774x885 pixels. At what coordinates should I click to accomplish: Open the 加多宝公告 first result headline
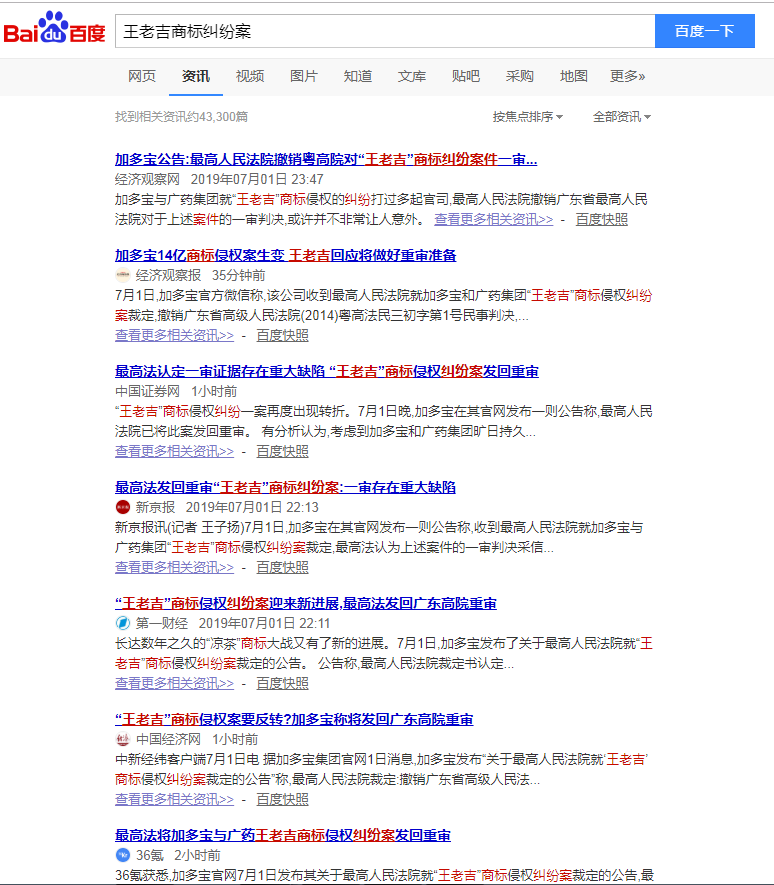tap(326, 159)
